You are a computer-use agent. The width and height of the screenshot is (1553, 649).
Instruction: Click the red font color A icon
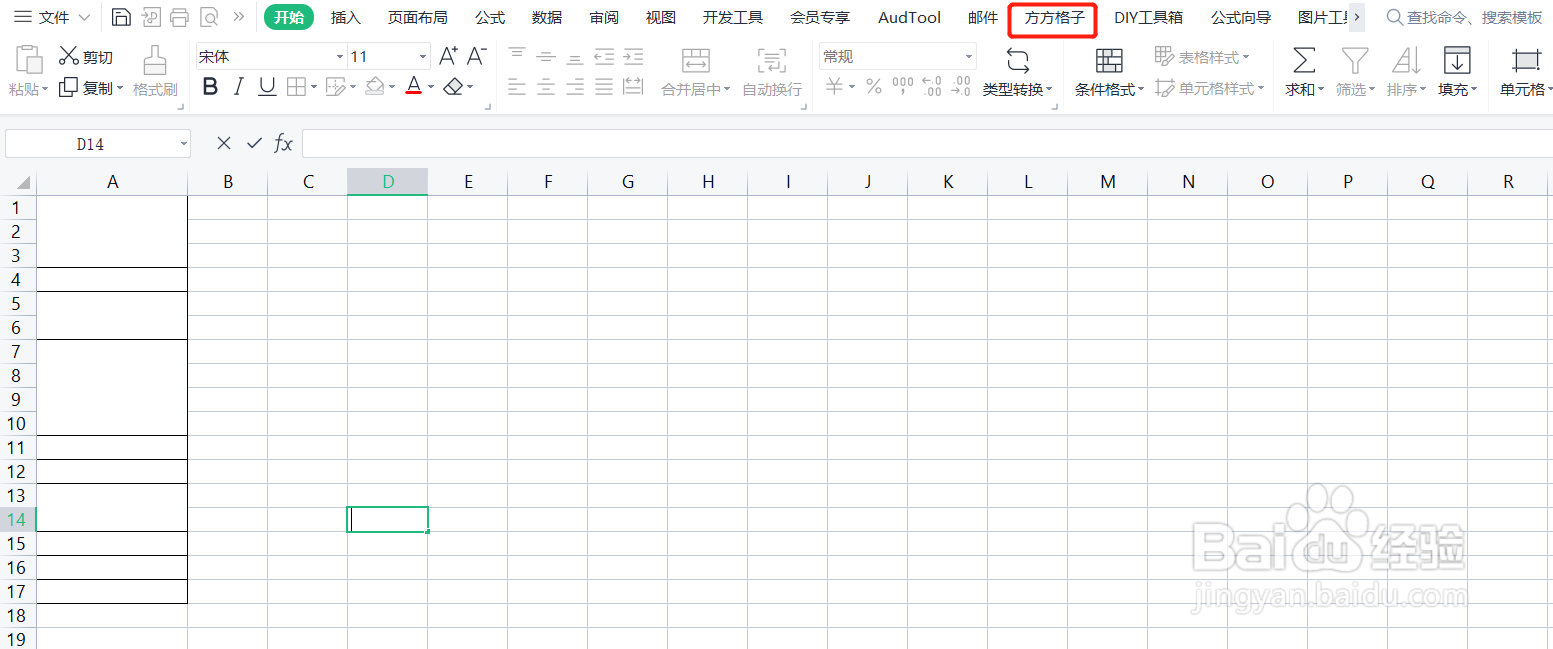414,87
